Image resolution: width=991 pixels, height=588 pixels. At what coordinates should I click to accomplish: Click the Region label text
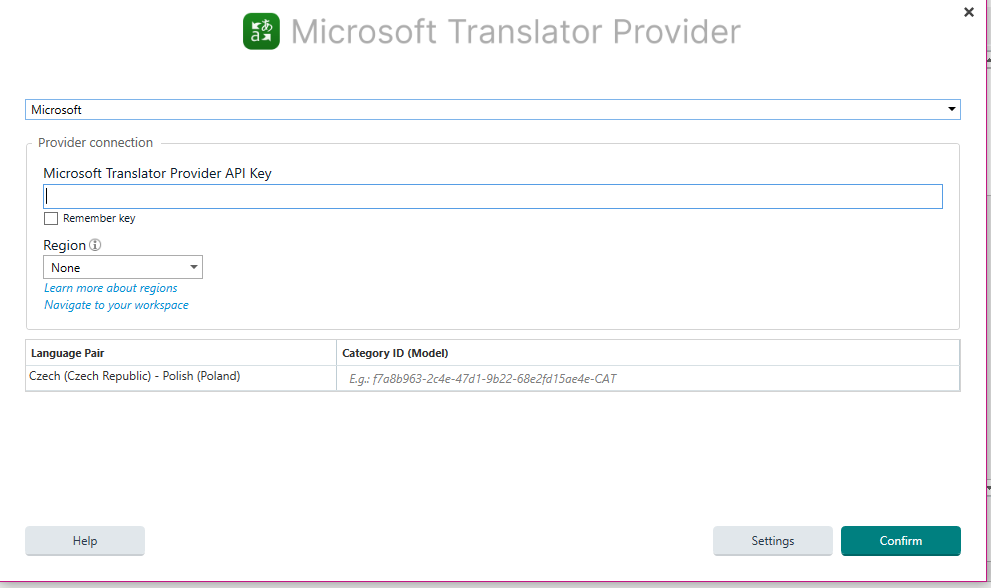point(64,245)
